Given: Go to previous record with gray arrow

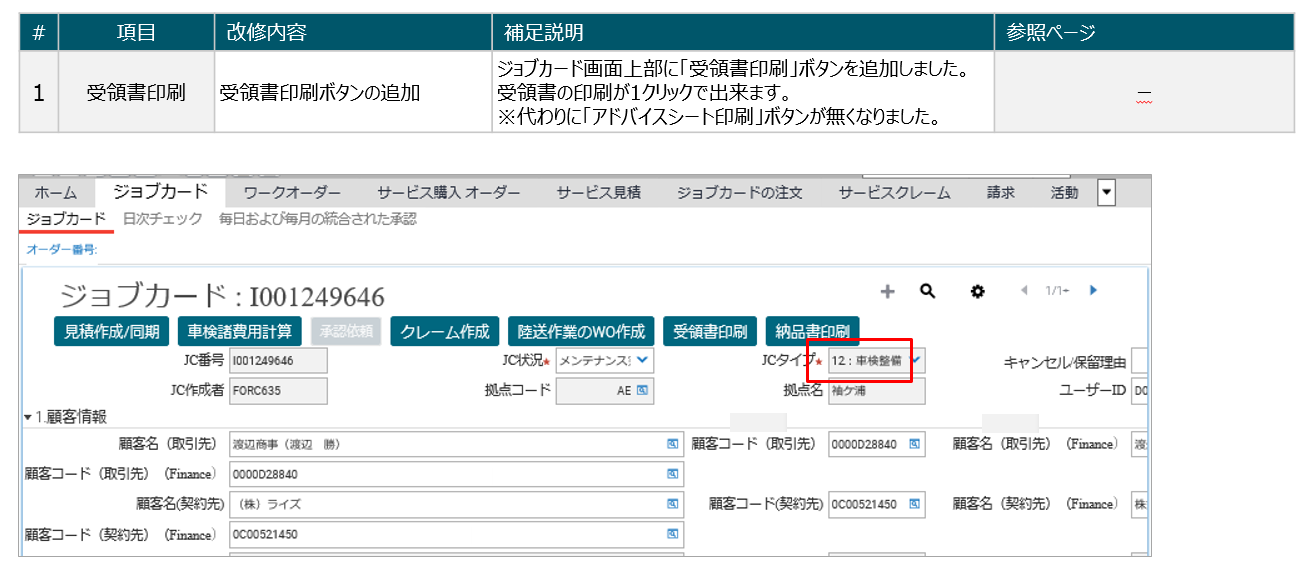Looking at the screenshot, I should click(x=1024, y=290).
